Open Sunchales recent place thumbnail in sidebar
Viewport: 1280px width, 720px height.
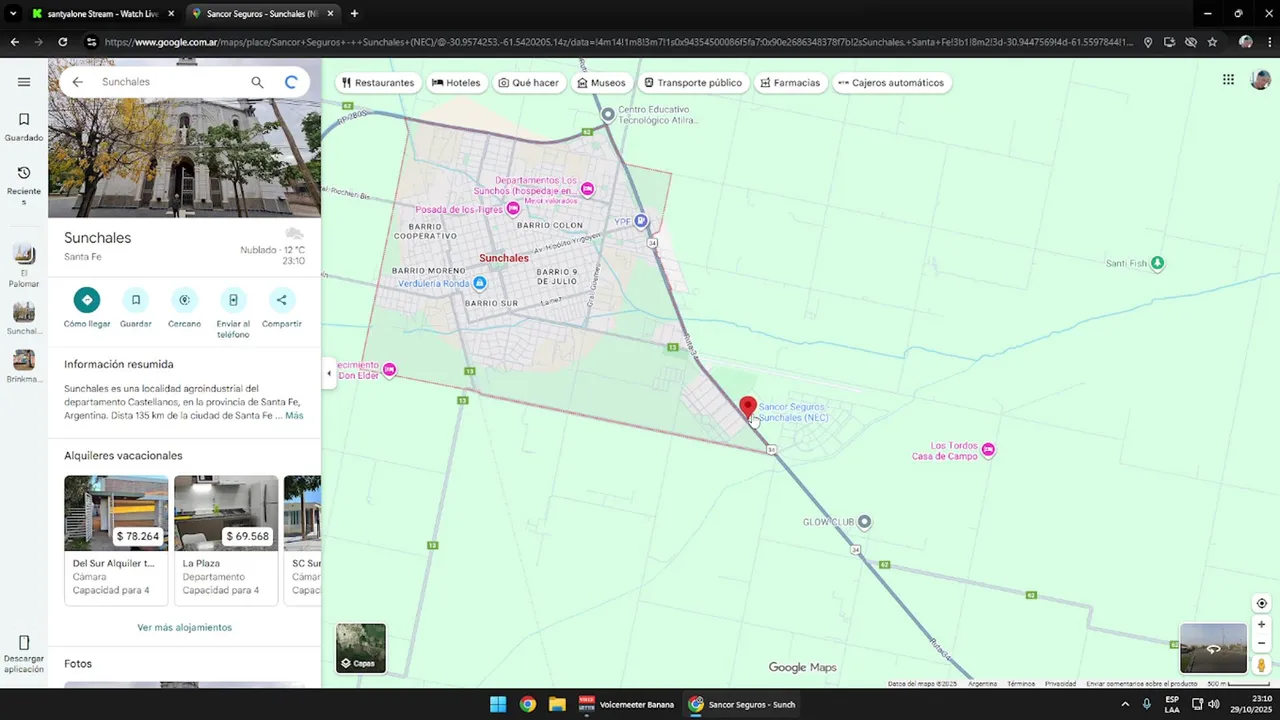point(24,318)
